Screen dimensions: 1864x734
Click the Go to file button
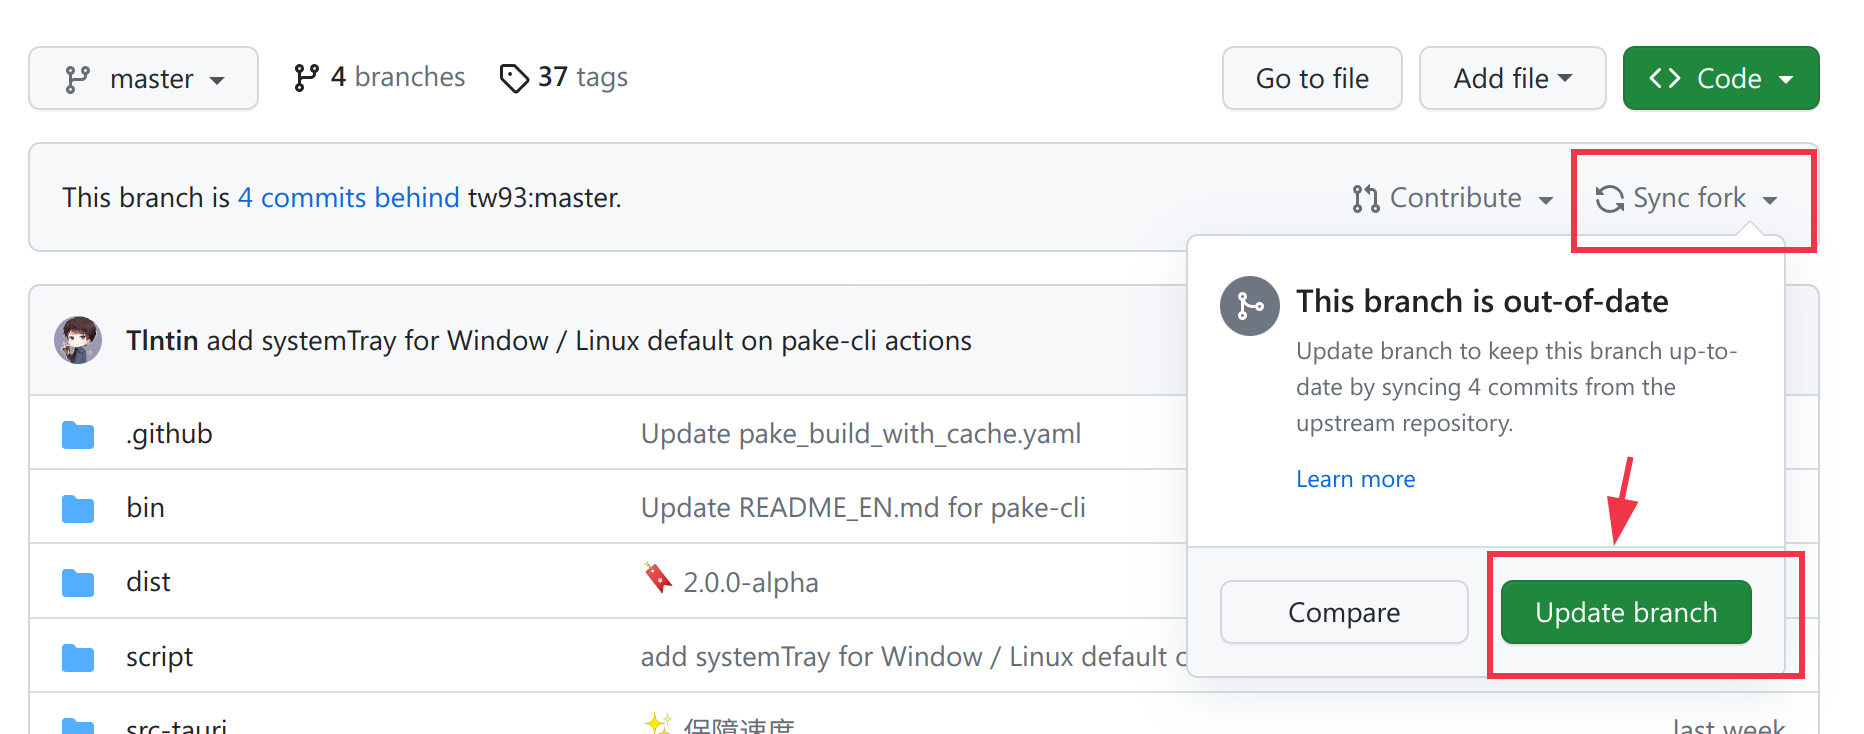click(1312, 78)
